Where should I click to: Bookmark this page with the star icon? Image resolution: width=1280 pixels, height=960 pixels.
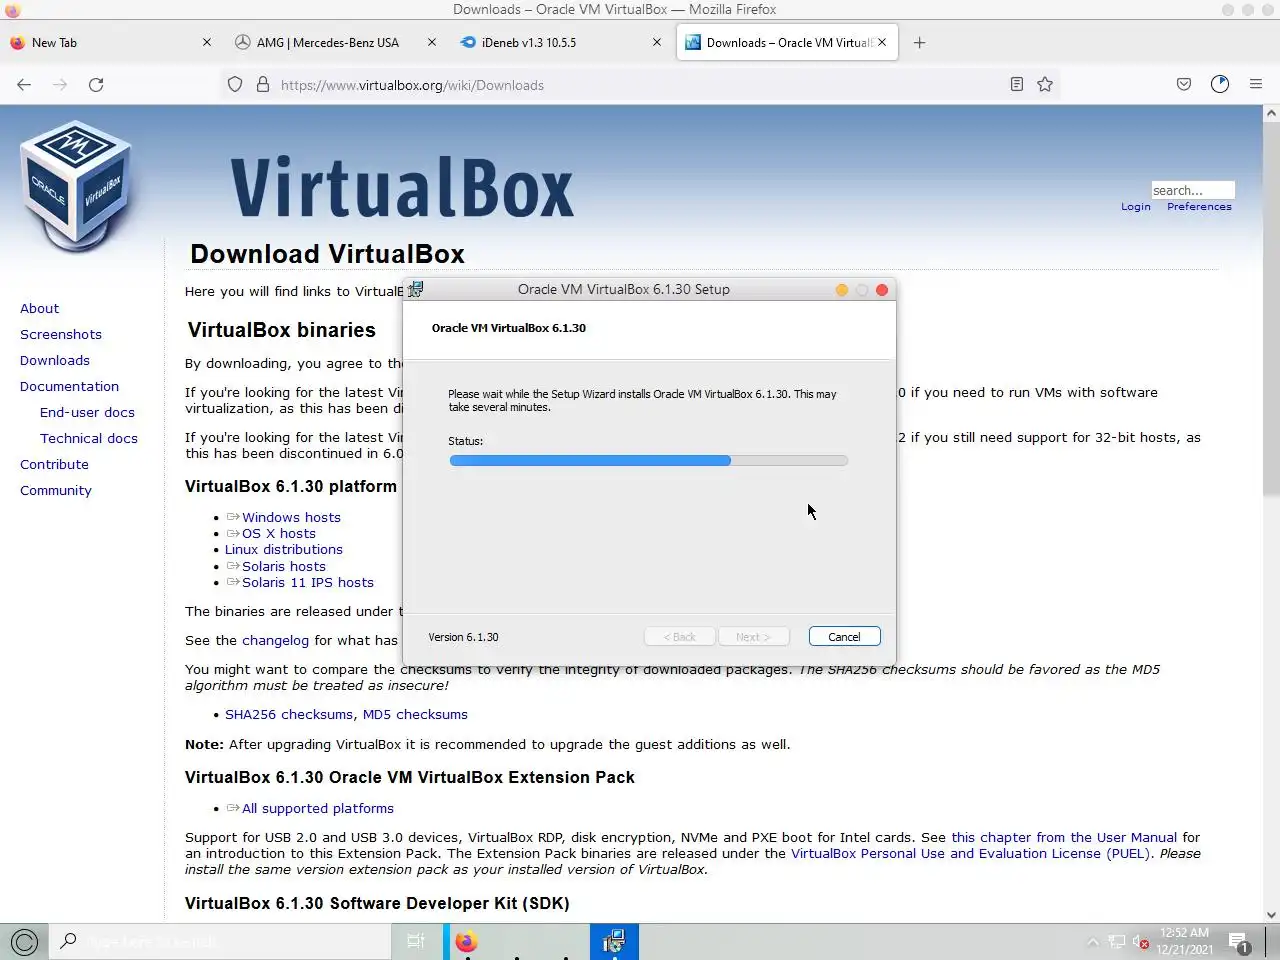[x=1045, y=85]
